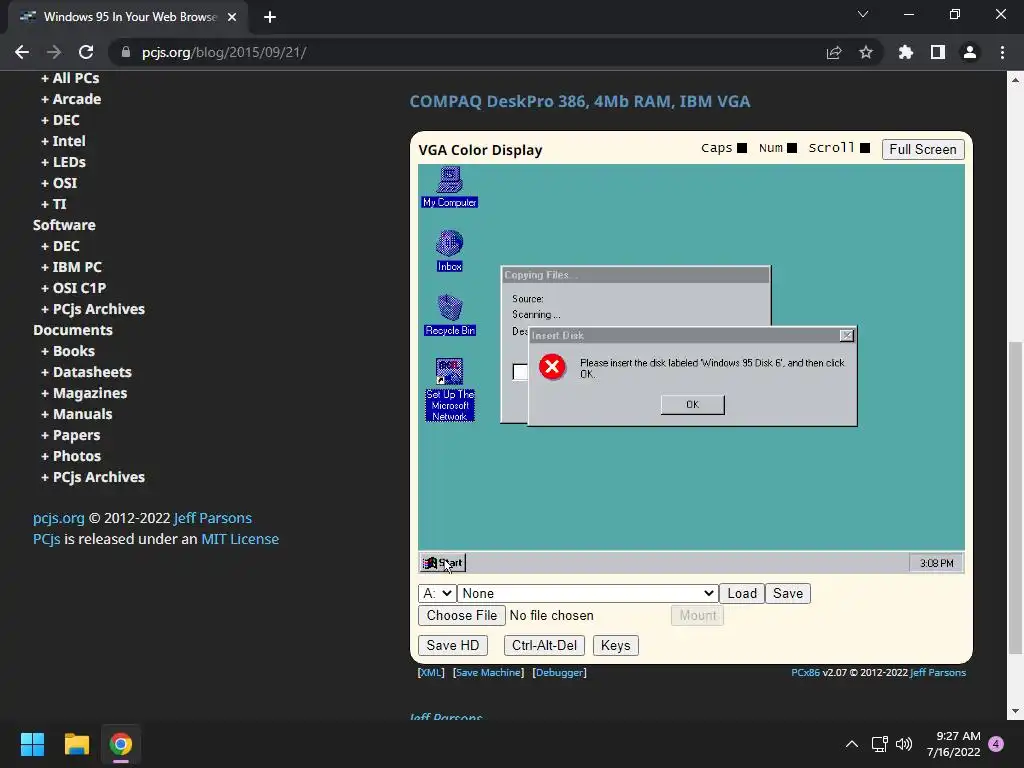Click the Choose File button

[462, 615]
